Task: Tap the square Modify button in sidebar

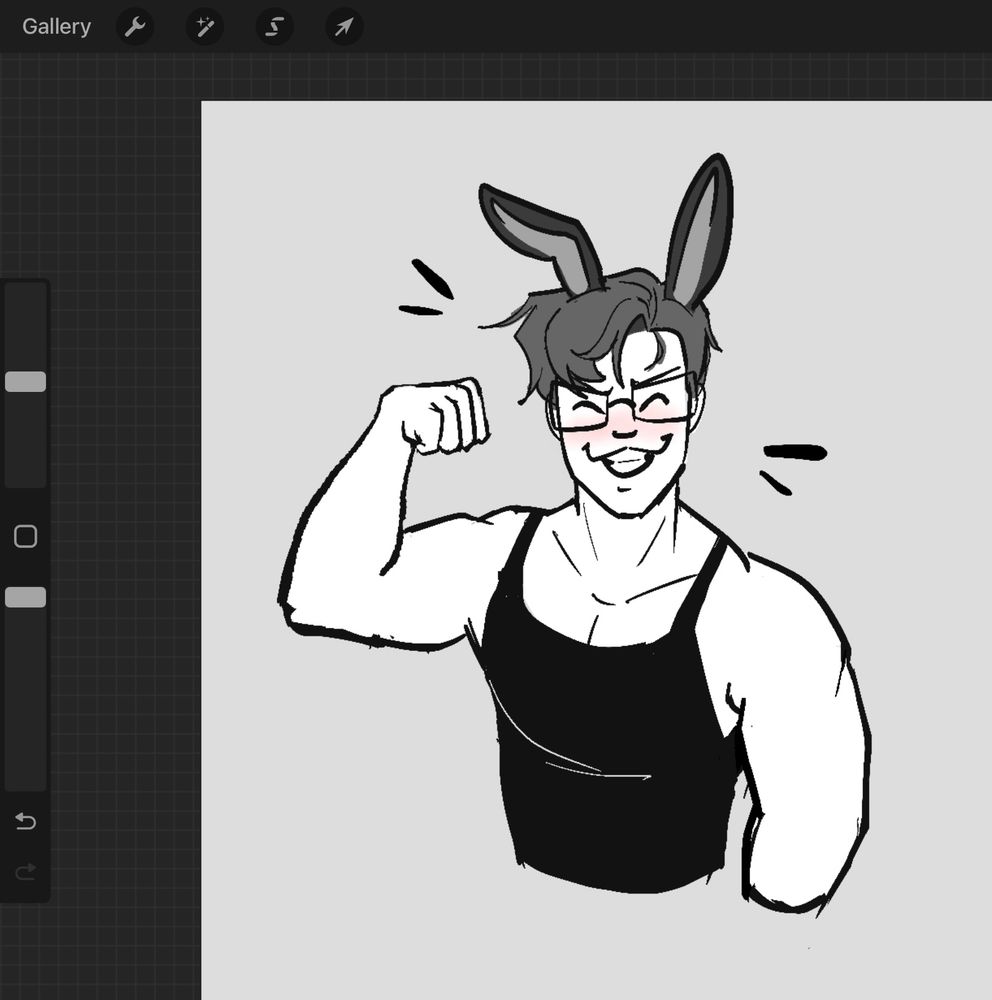Action: (x=26, y=537)
